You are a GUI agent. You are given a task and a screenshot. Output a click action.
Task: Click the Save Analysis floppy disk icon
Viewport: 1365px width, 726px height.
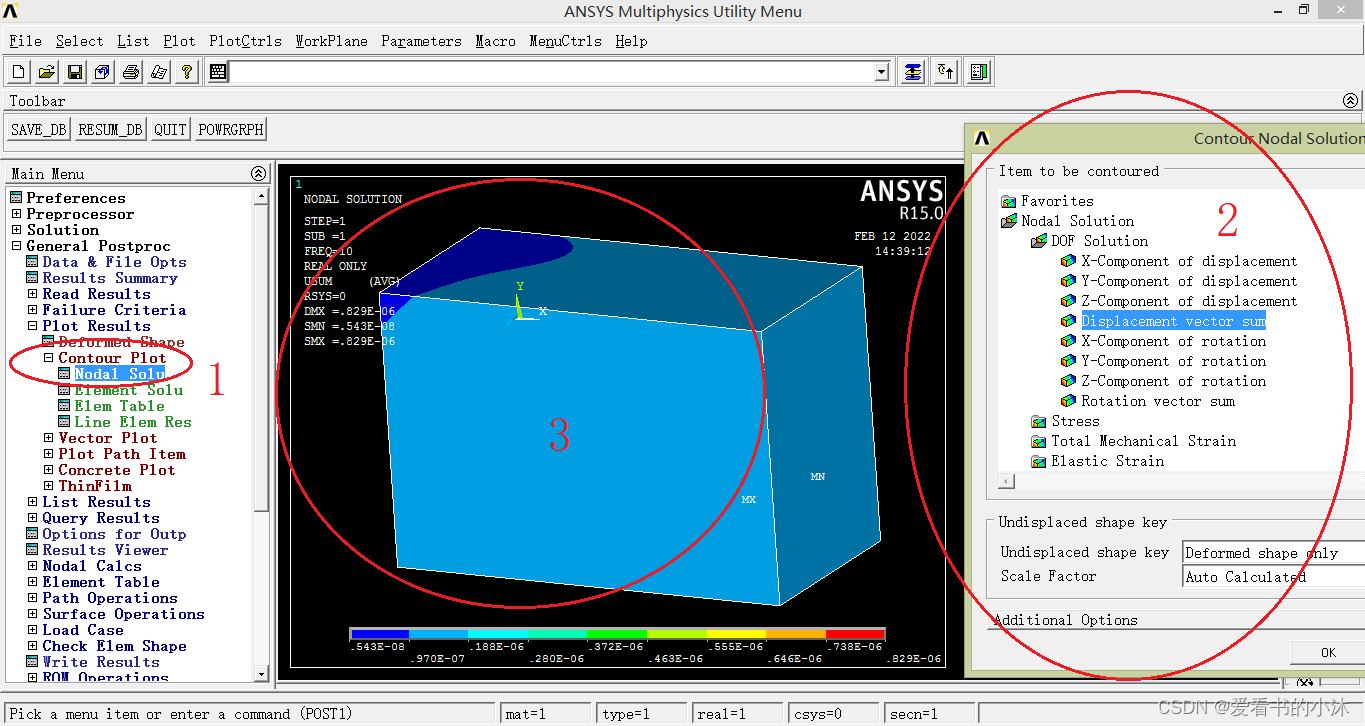tap(75, 72)
